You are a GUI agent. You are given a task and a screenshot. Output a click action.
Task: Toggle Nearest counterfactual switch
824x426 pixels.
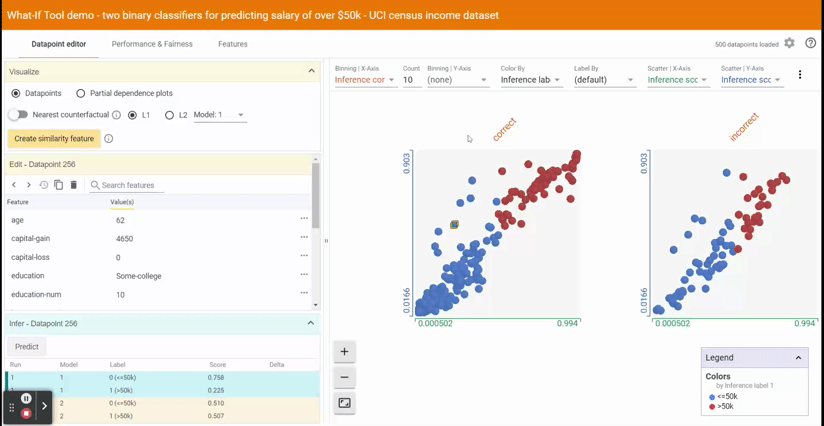coord(18,115)
